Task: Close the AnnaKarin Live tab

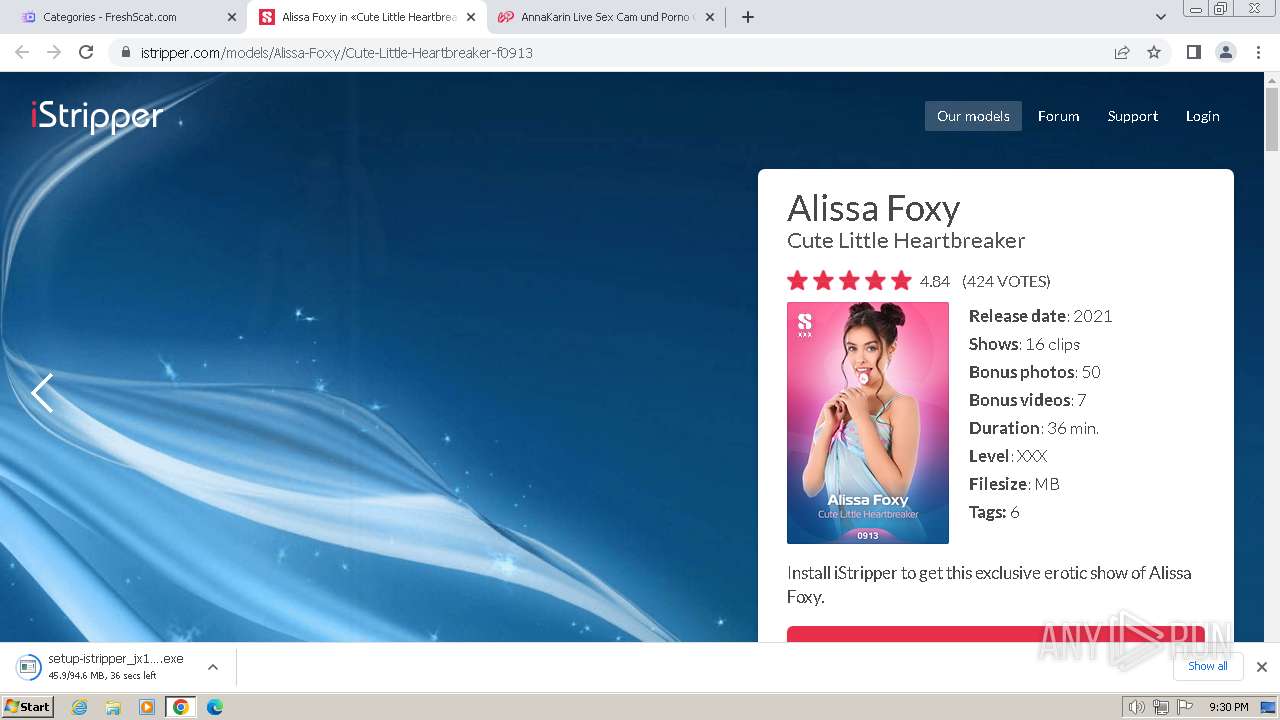Action: tap(710, 17)
